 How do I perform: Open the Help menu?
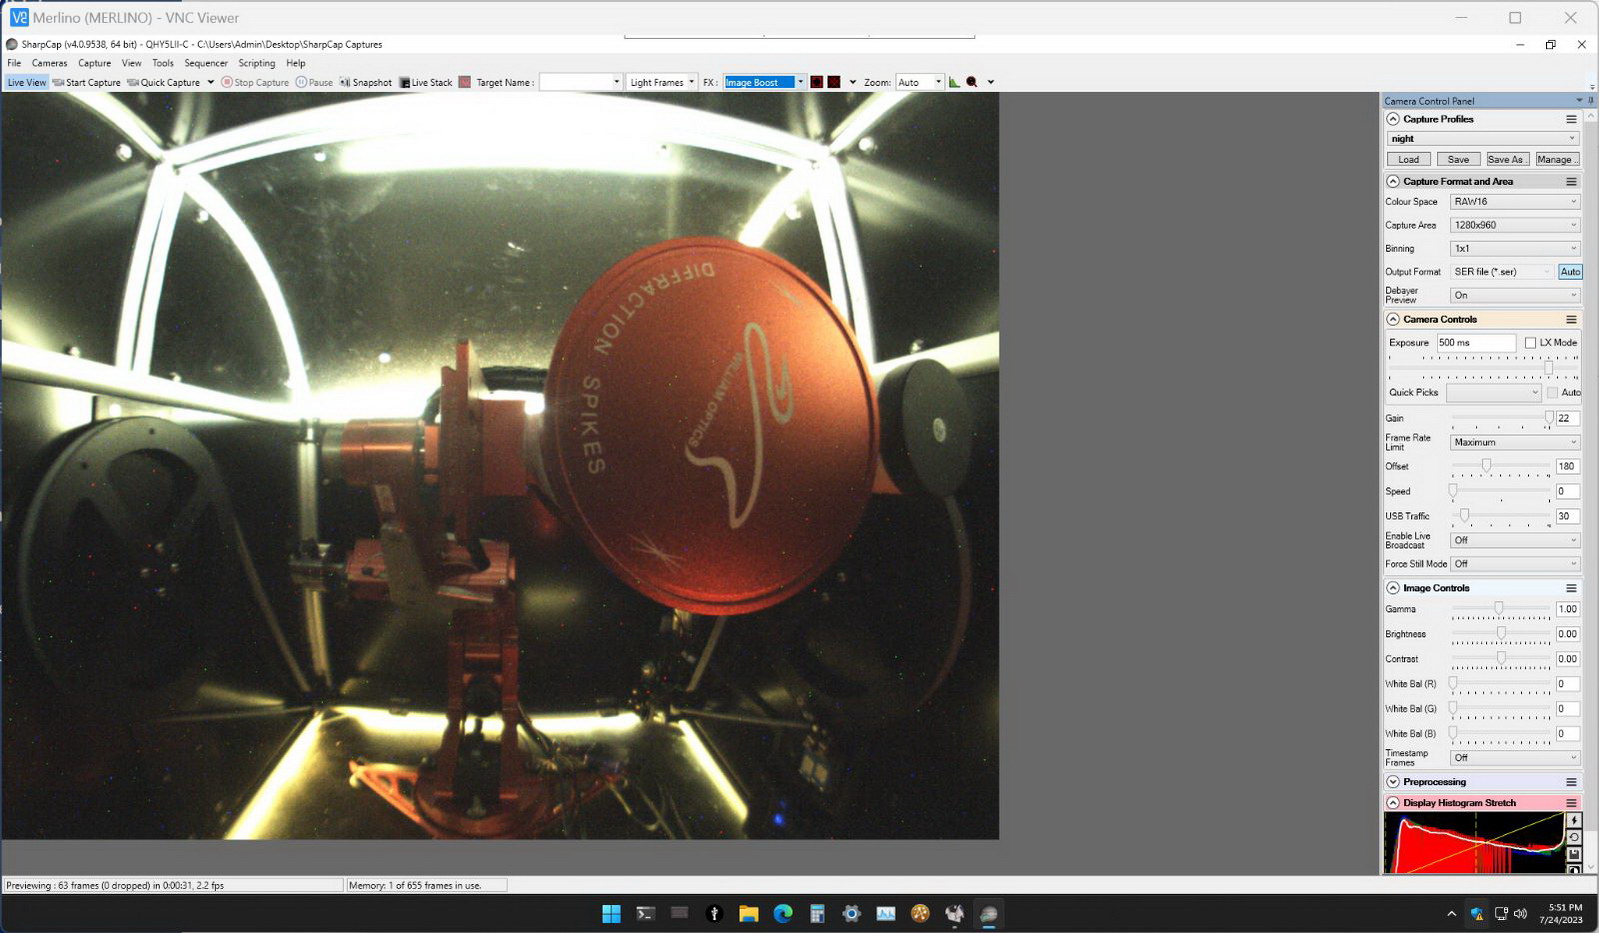coord(296,63)
